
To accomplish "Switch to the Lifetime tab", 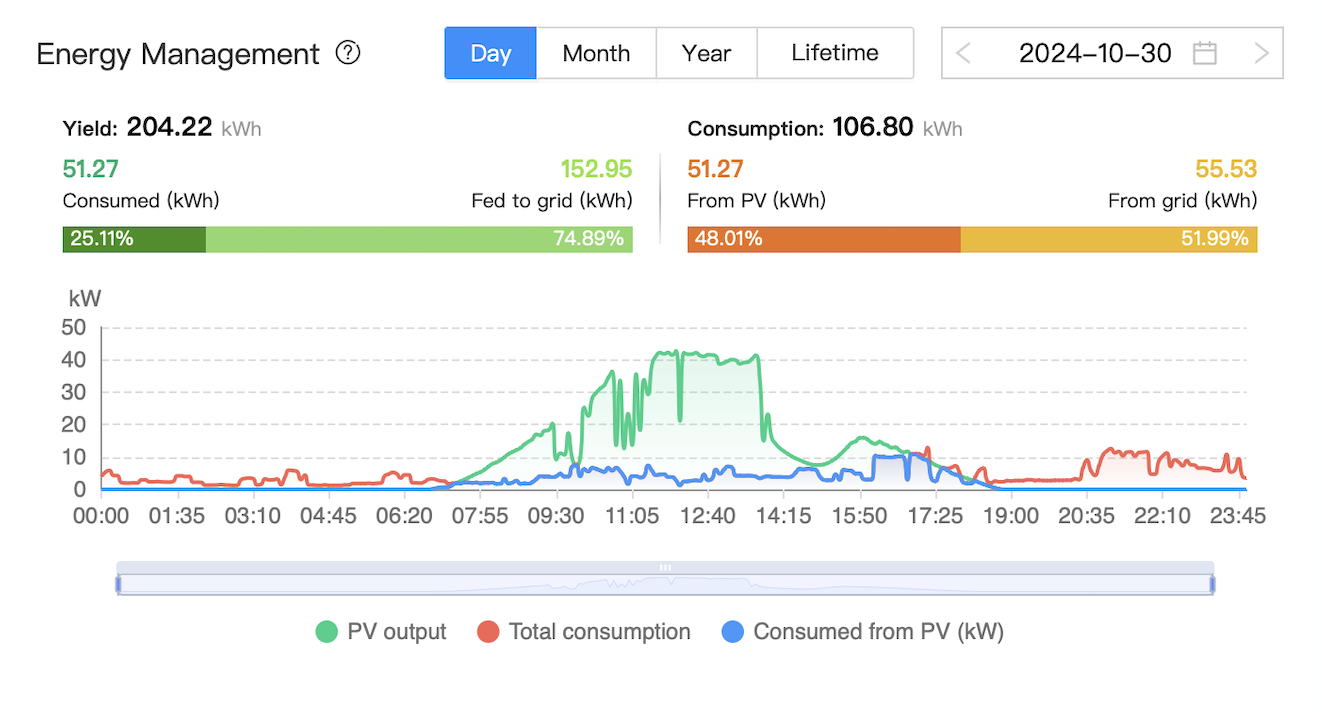I will click(x=835, y=53).
